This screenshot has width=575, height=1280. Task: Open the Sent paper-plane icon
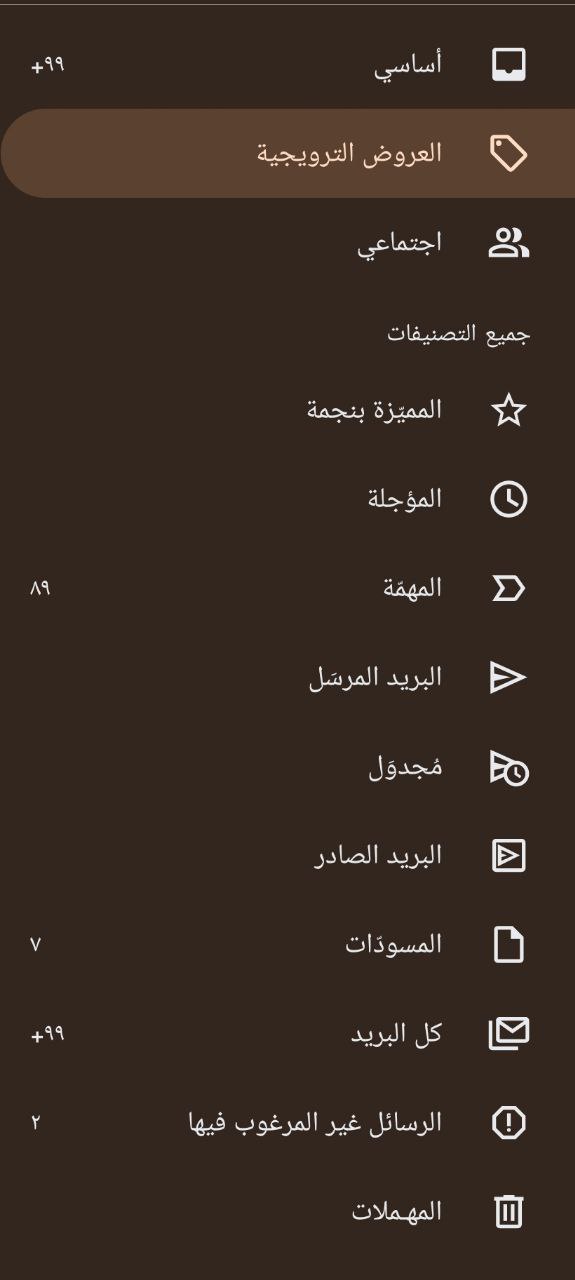[x=508, y=677]
